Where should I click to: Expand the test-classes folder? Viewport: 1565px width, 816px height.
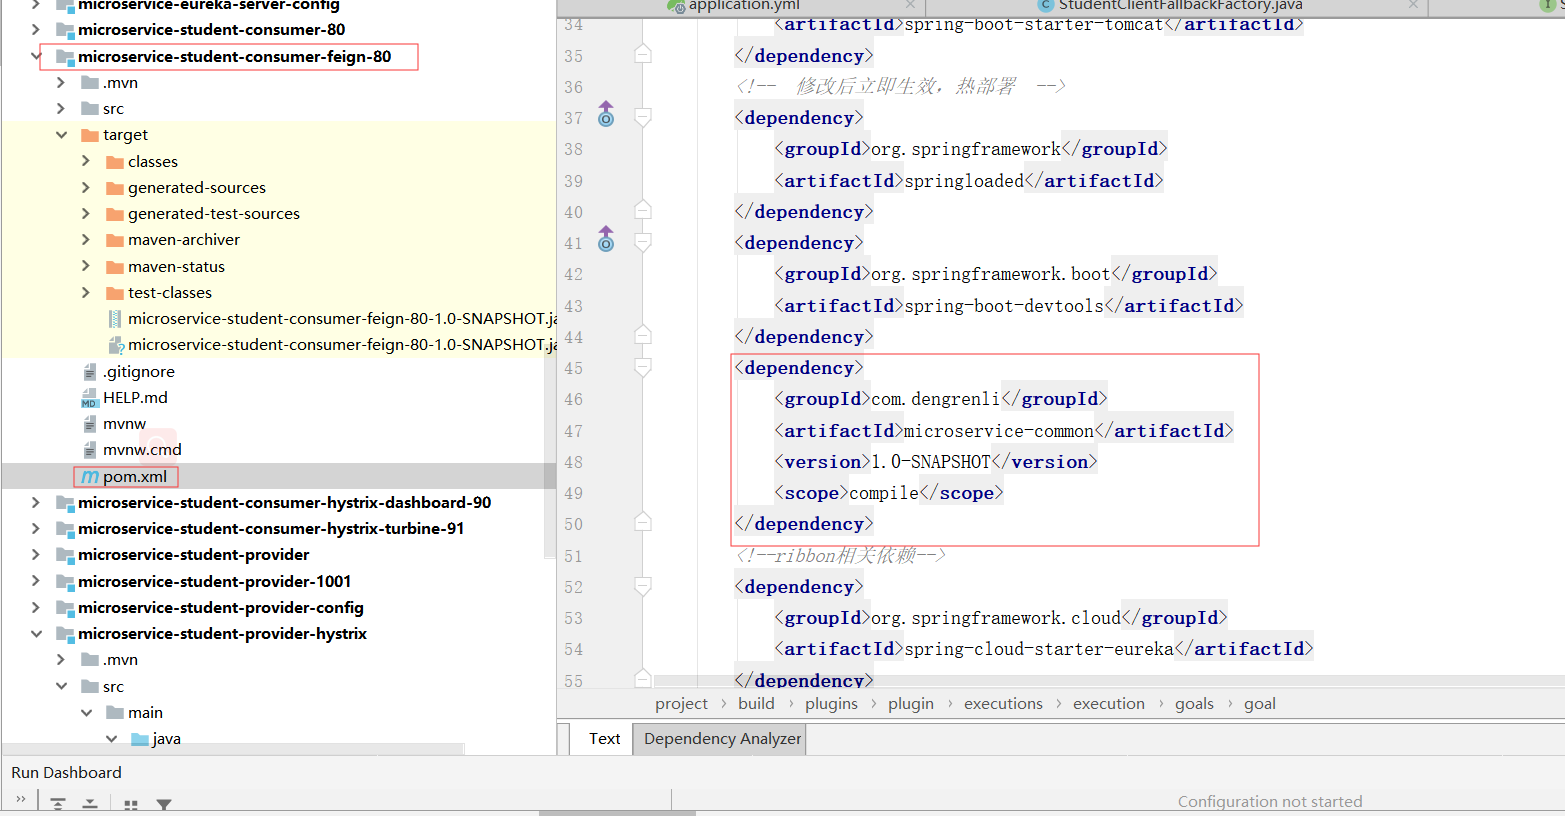(x=86, y=292)
